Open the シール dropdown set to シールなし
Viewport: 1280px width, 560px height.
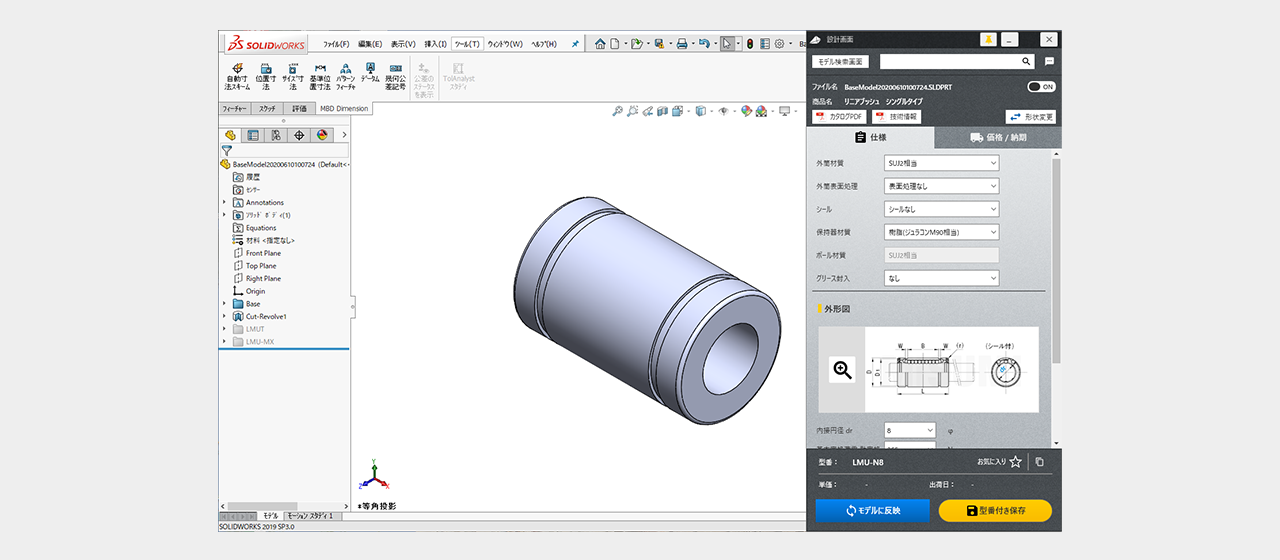(x=941, y=209)
